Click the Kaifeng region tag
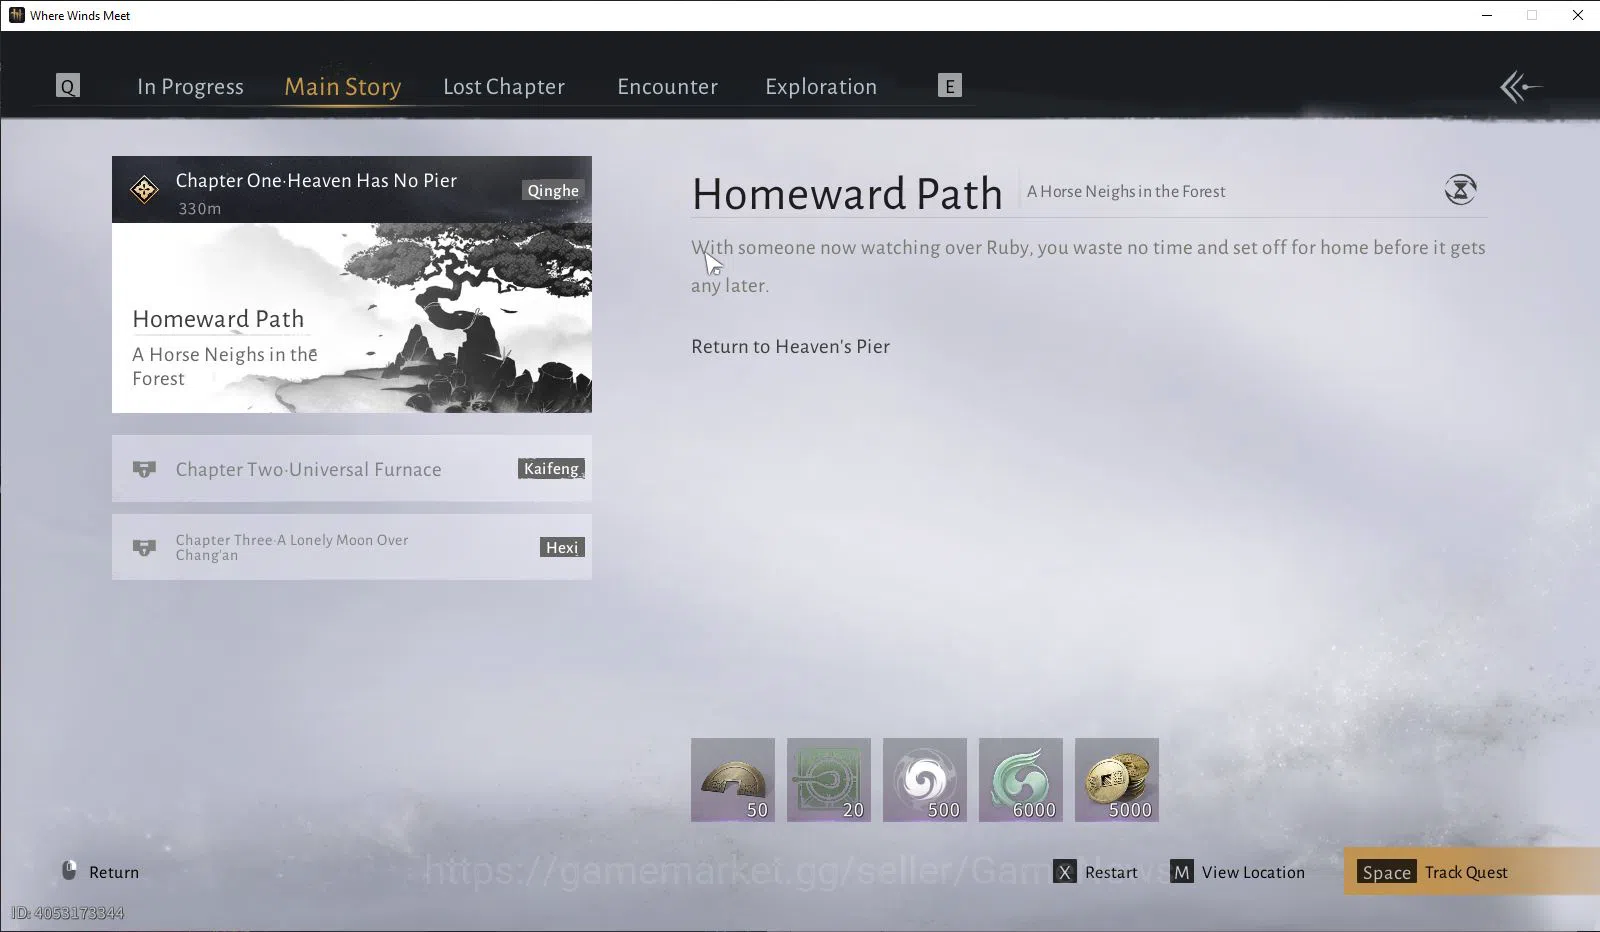The width and height of the screenshot is (1600, 932). coord(551,468)
